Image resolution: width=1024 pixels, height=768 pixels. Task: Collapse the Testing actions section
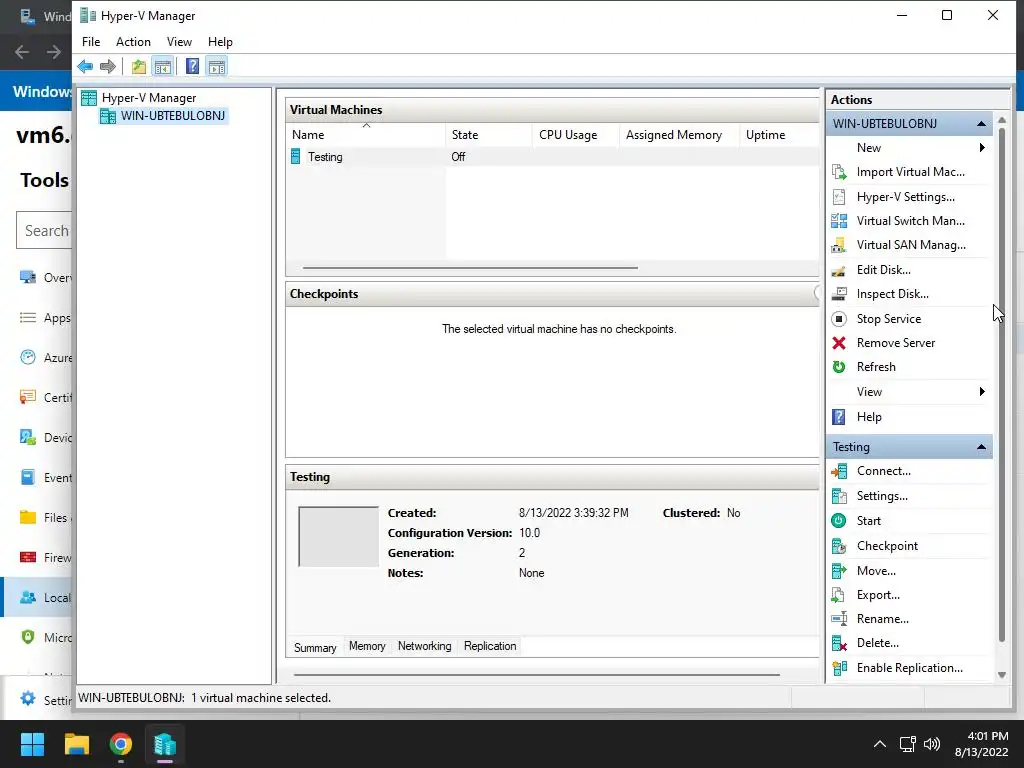tap(981, 447)
